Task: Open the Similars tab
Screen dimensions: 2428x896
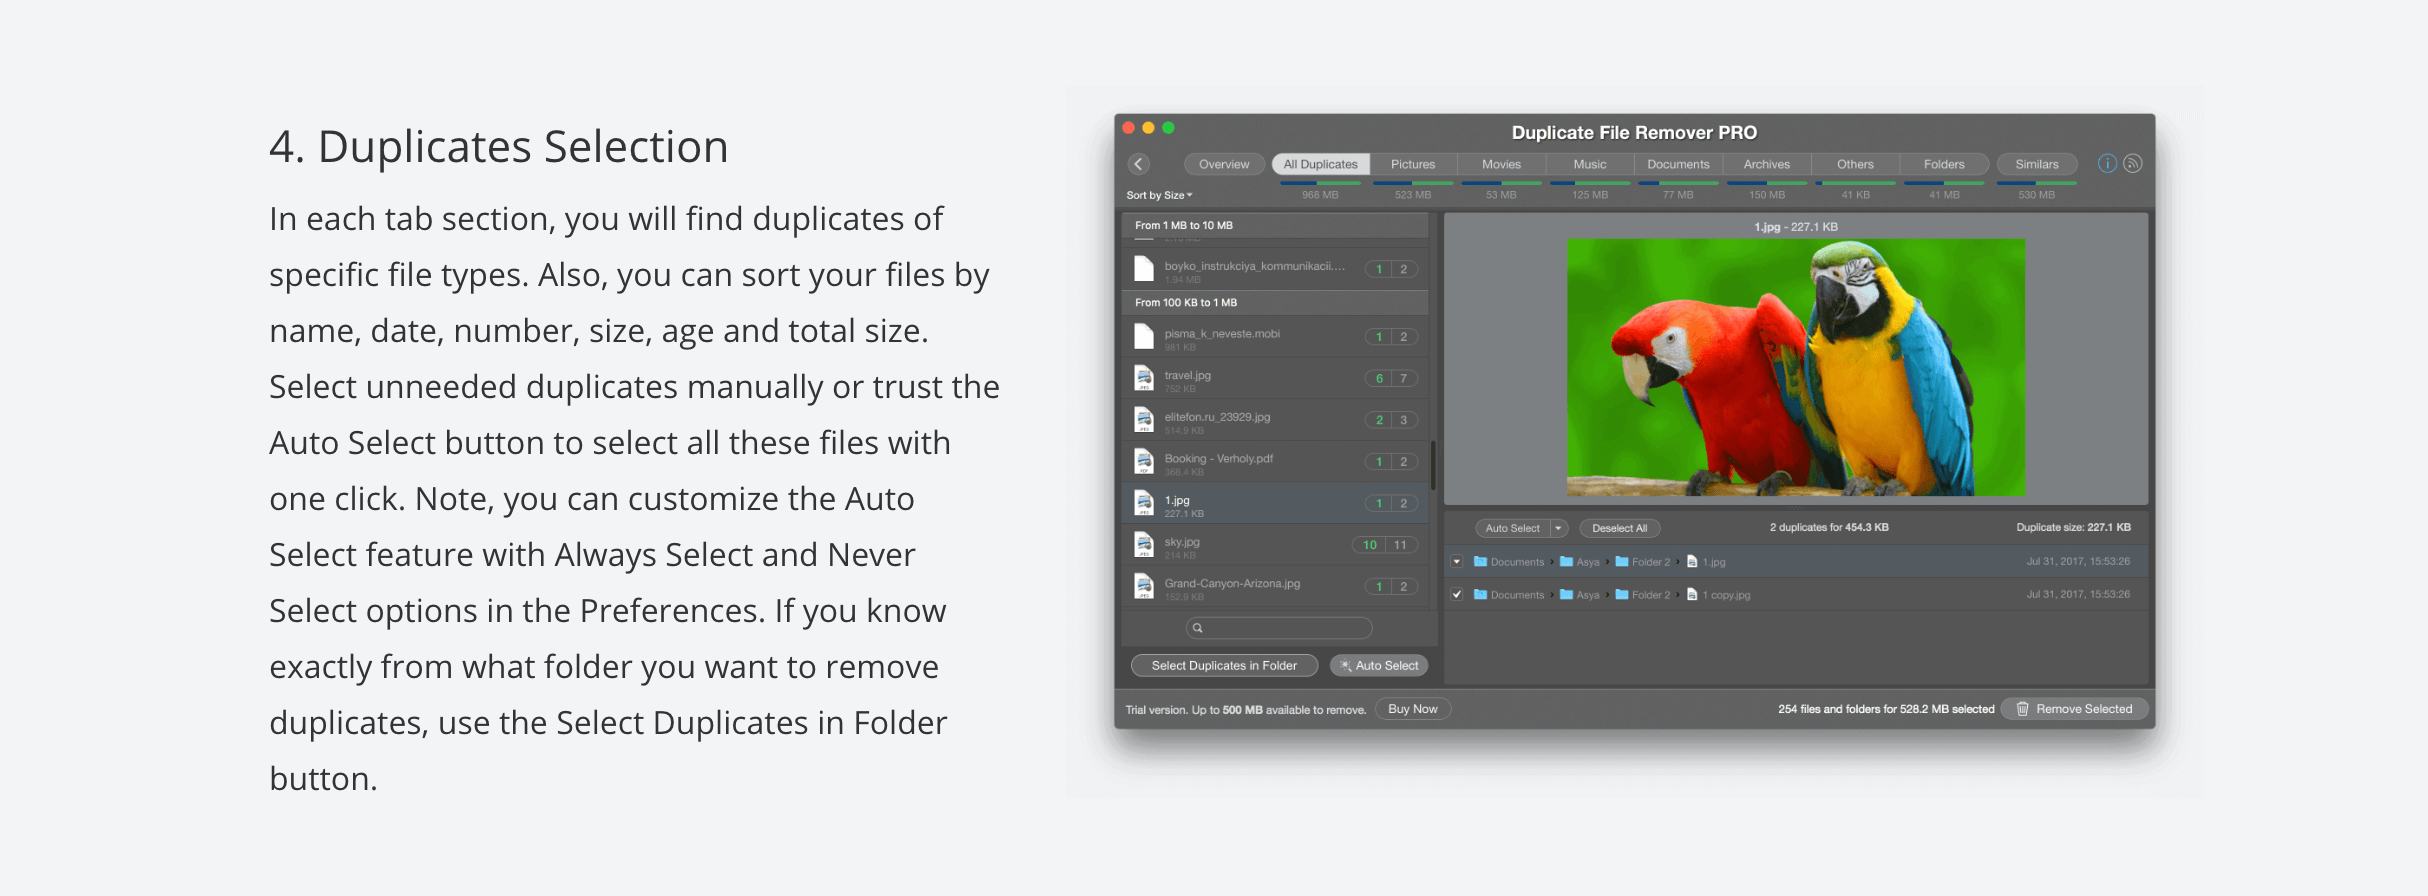Action: [x=2037, y=164]
